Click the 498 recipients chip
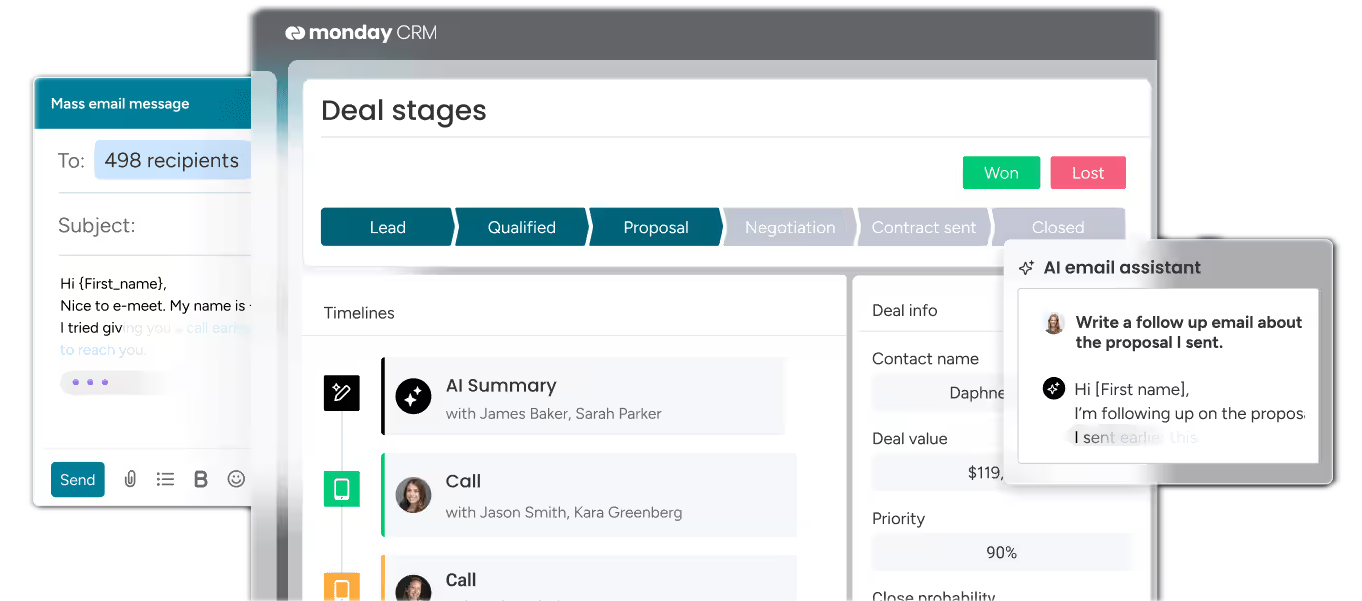The image size is (1362, 601). pos(172,160)
